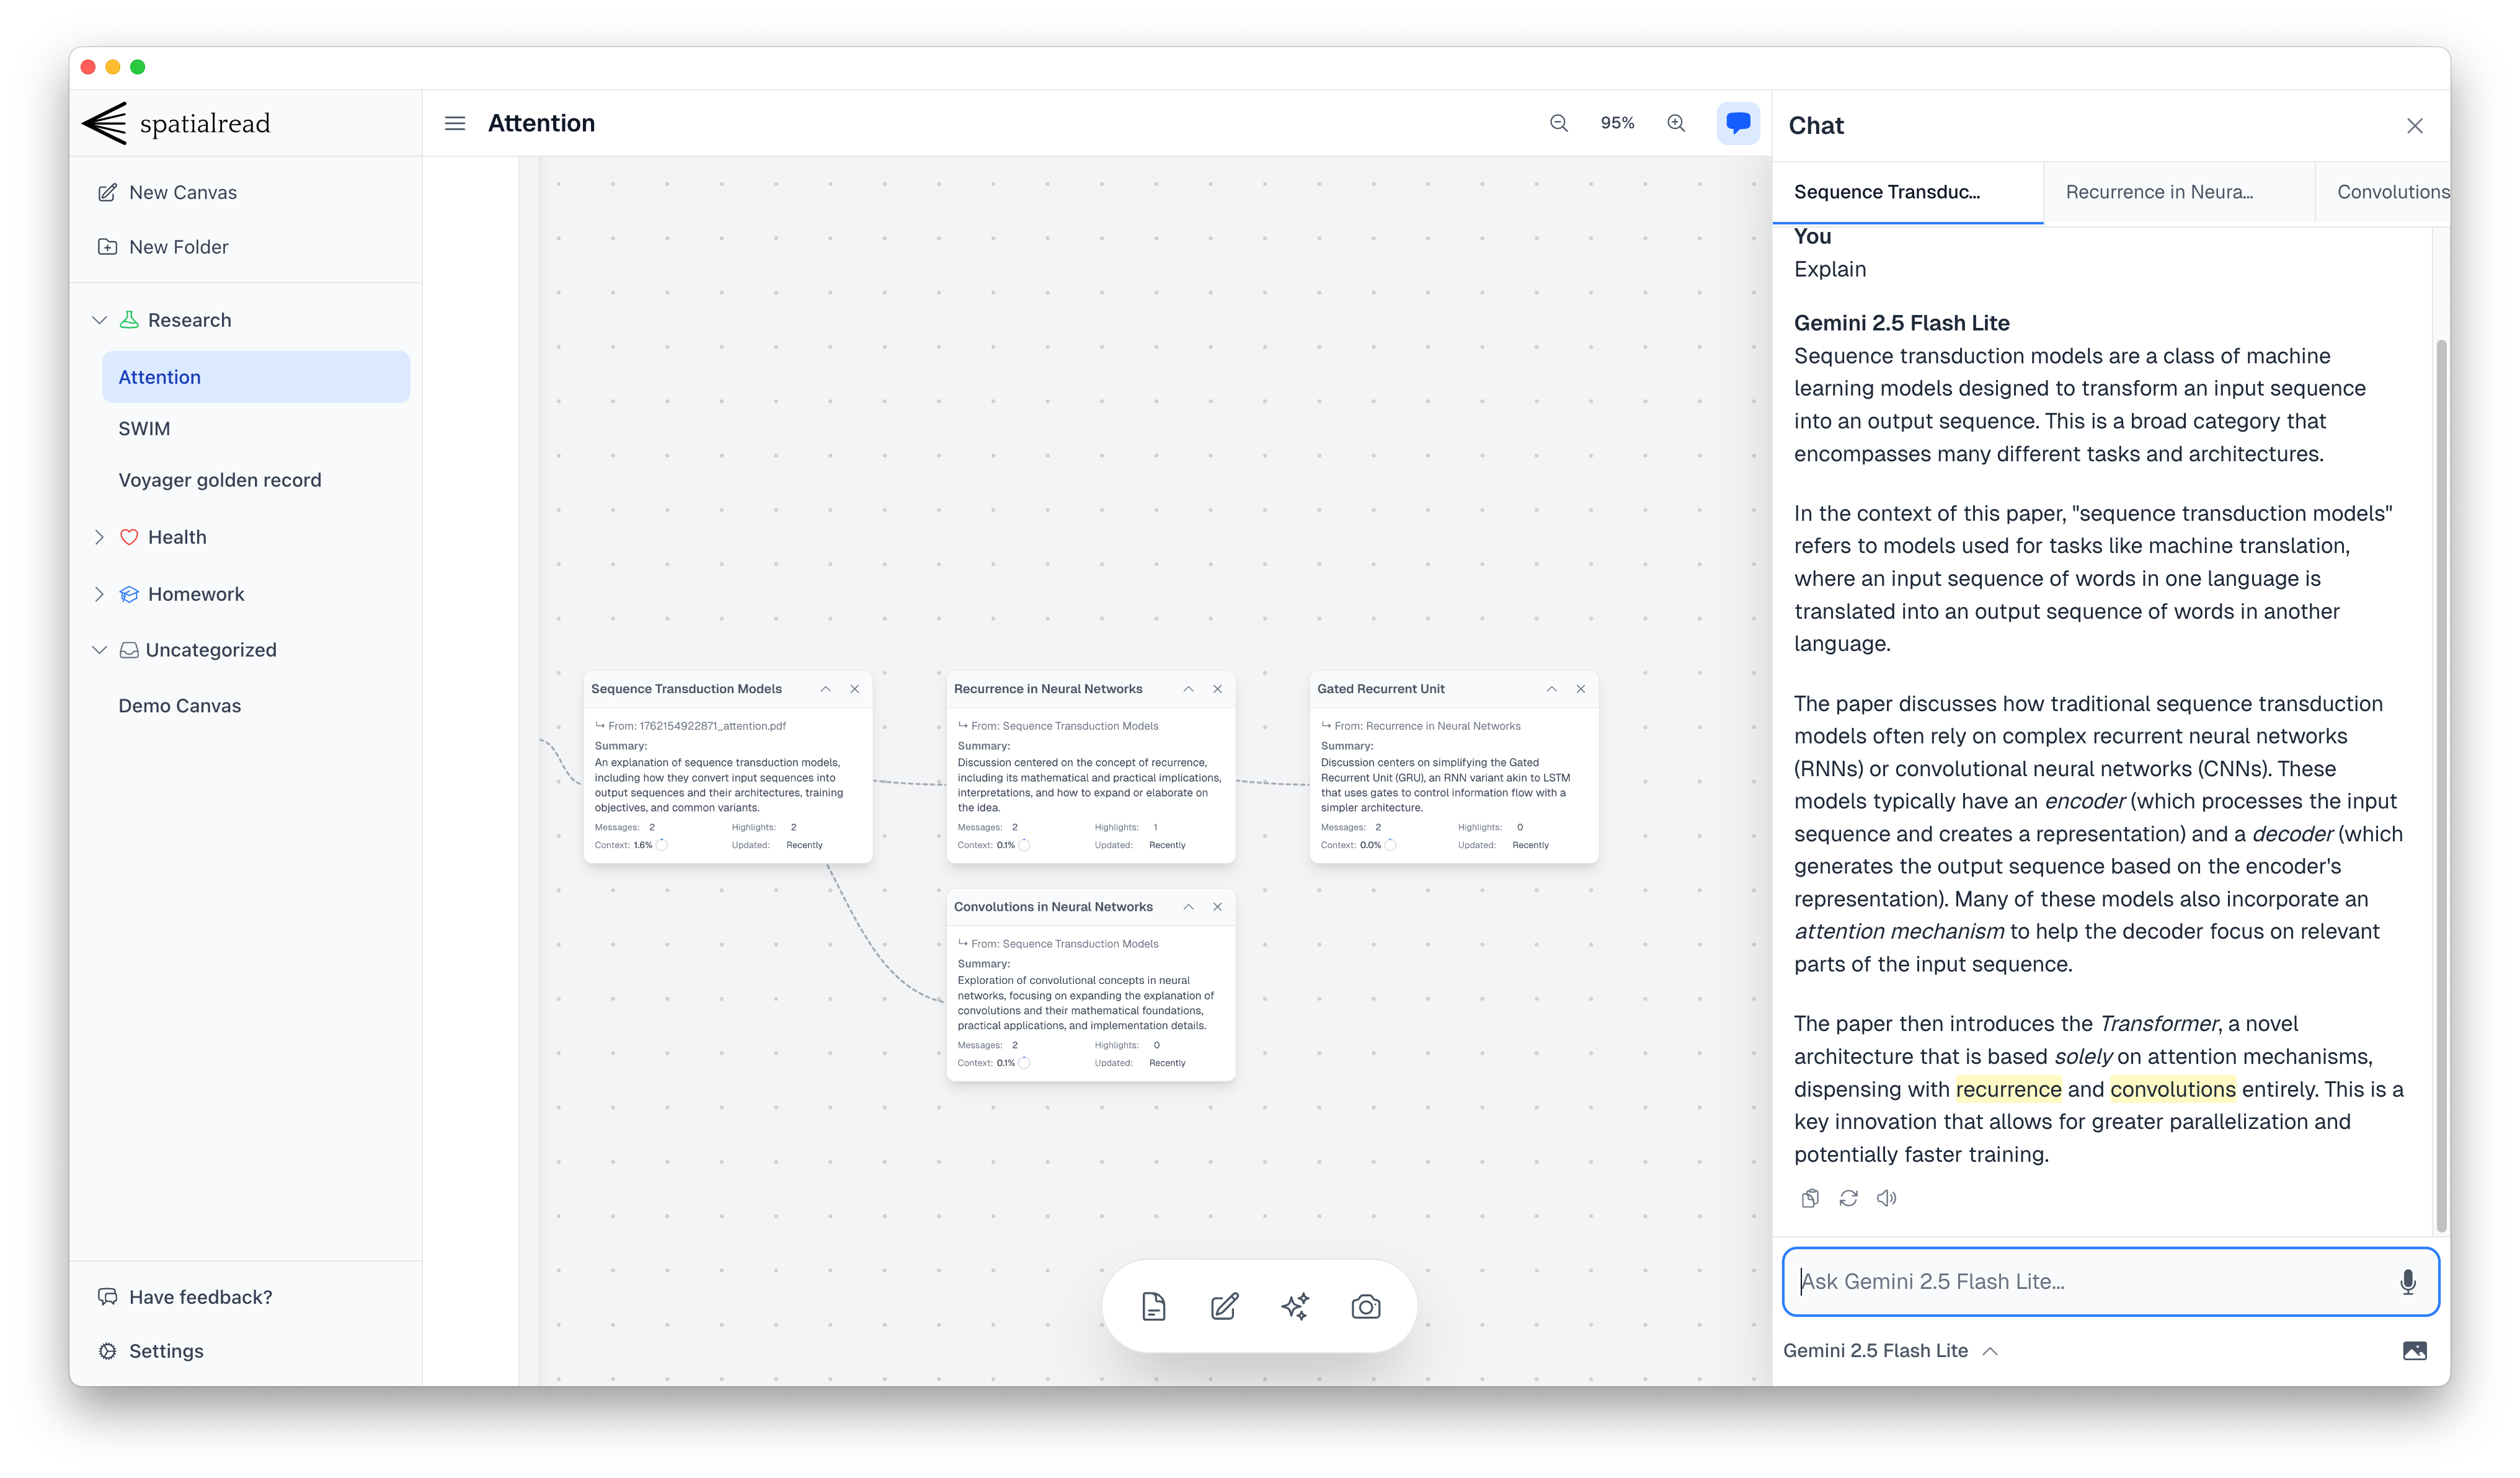
Task: Click the microphone icon in chat input
Action: tap(2407, 1281)
